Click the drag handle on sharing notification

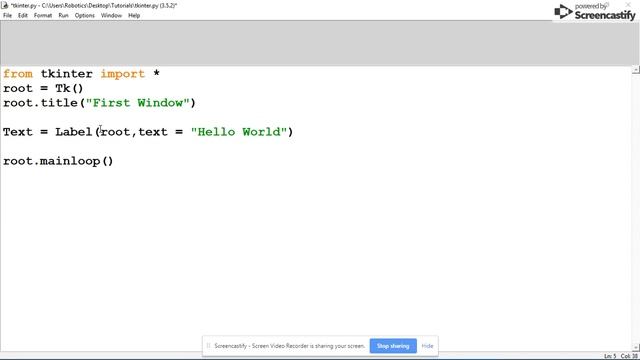click(208, 346)
